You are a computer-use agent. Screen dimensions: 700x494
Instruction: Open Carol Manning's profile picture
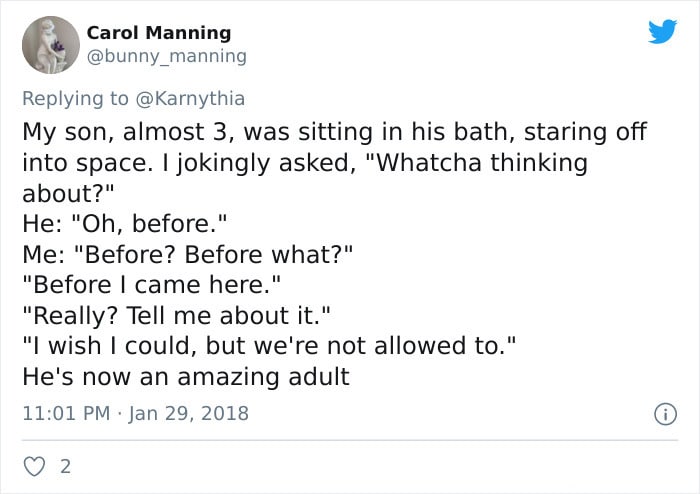pos(50,45)
